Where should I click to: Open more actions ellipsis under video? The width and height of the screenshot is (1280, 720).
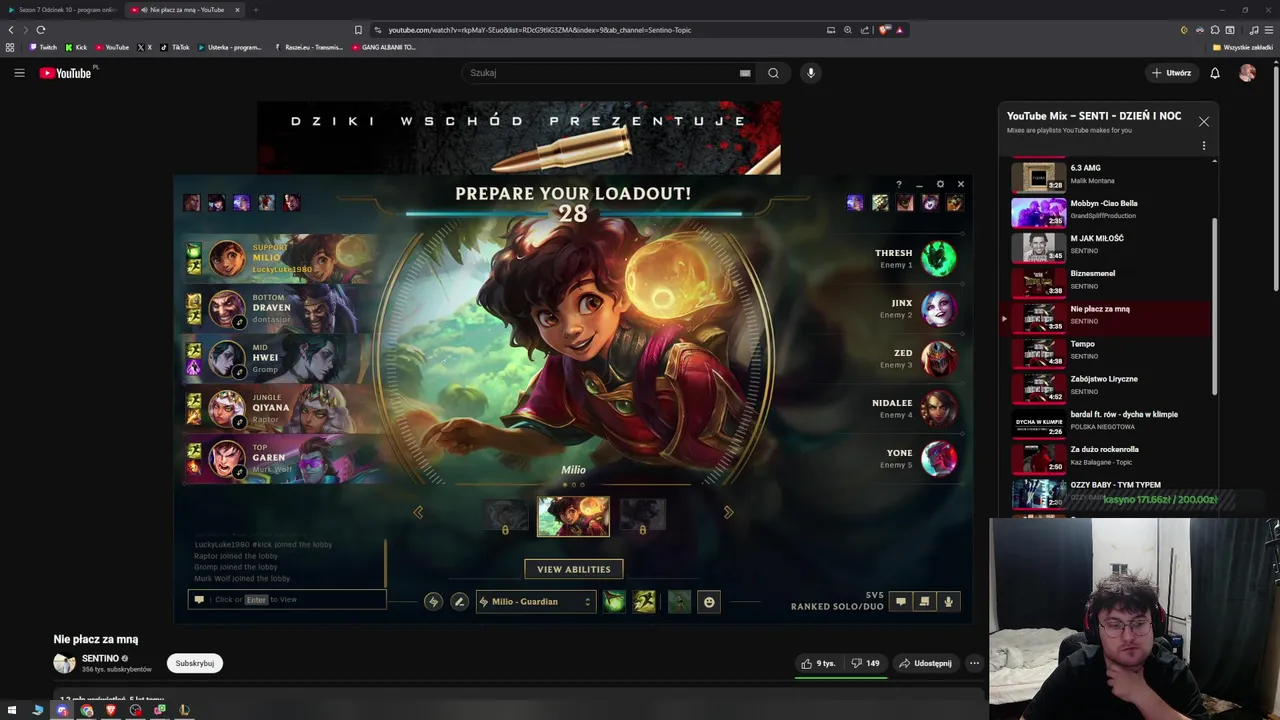tap(974, 663)
